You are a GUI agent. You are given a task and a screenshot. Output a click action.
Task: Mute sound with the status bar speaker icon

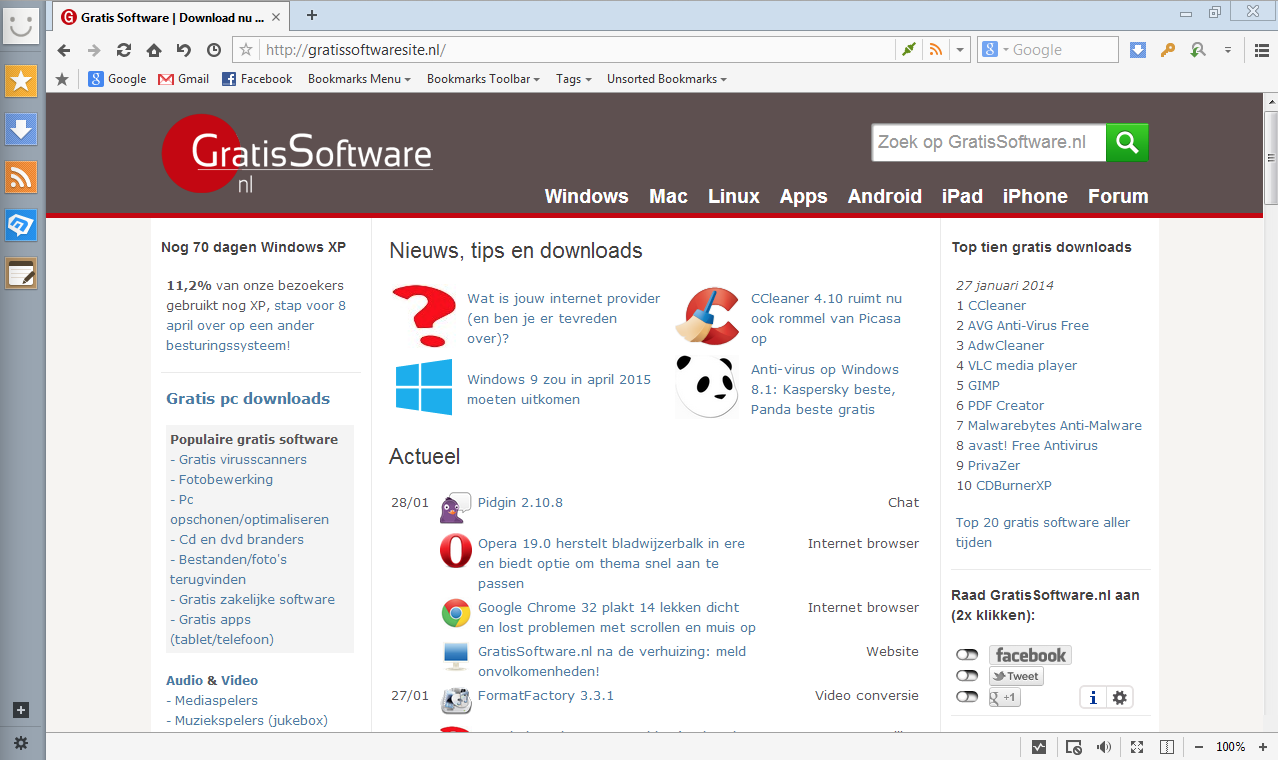(x=1104, y=747)
